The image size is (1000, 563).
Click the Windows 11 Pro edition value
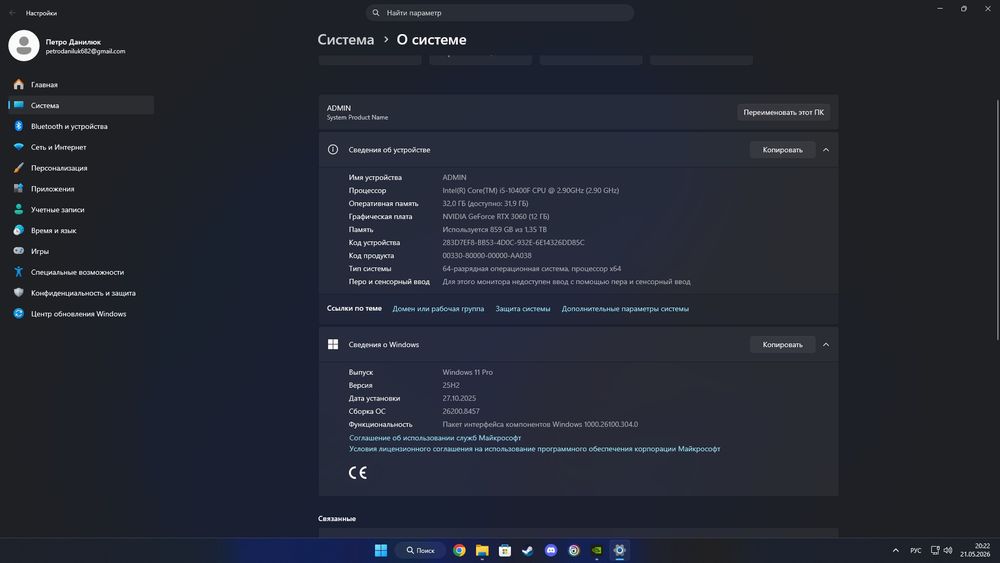click(x=467, y=372)
